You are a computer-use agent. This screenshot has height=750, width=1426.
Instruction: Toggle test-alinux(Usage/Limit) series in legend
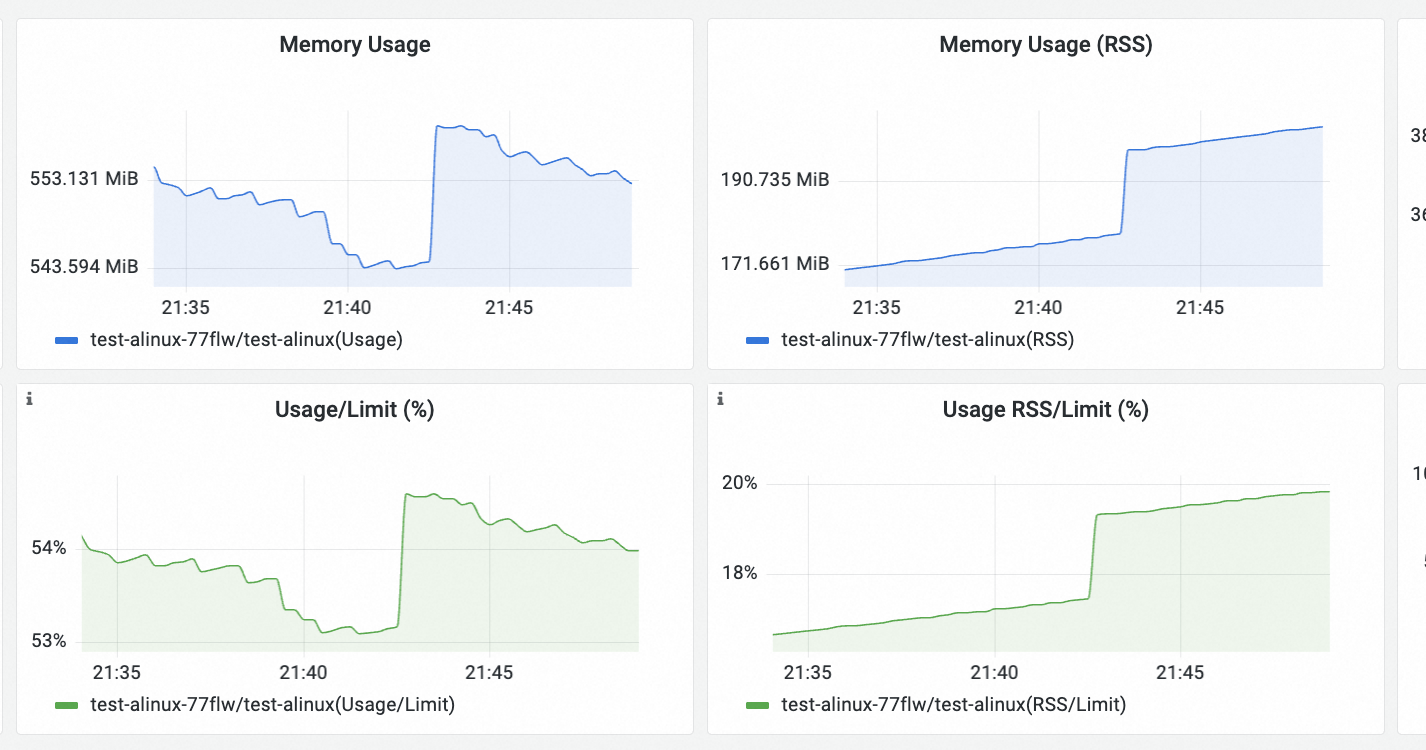(x=273, y=705)
